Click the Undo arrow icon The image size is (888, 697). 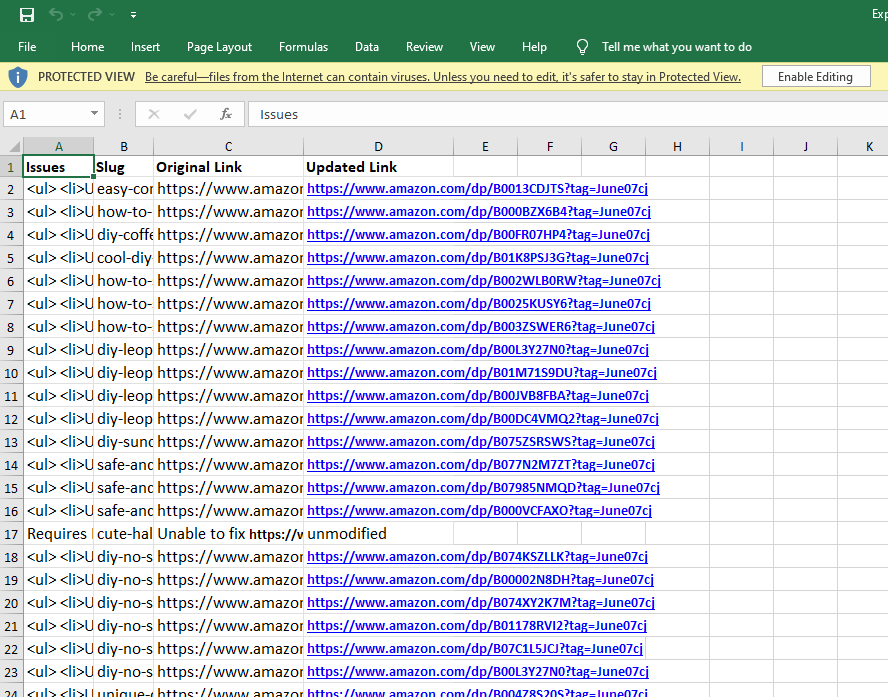point(56,14)
